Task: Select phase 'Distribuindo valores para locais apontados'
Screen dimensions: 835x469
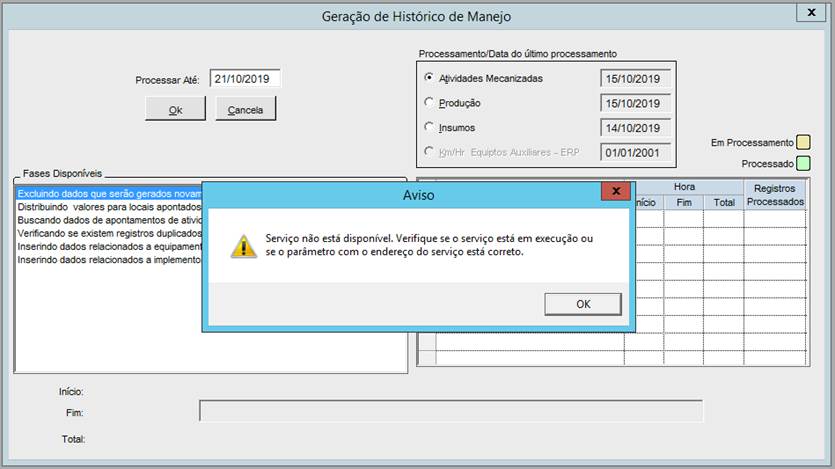Action: pos(109,207)
